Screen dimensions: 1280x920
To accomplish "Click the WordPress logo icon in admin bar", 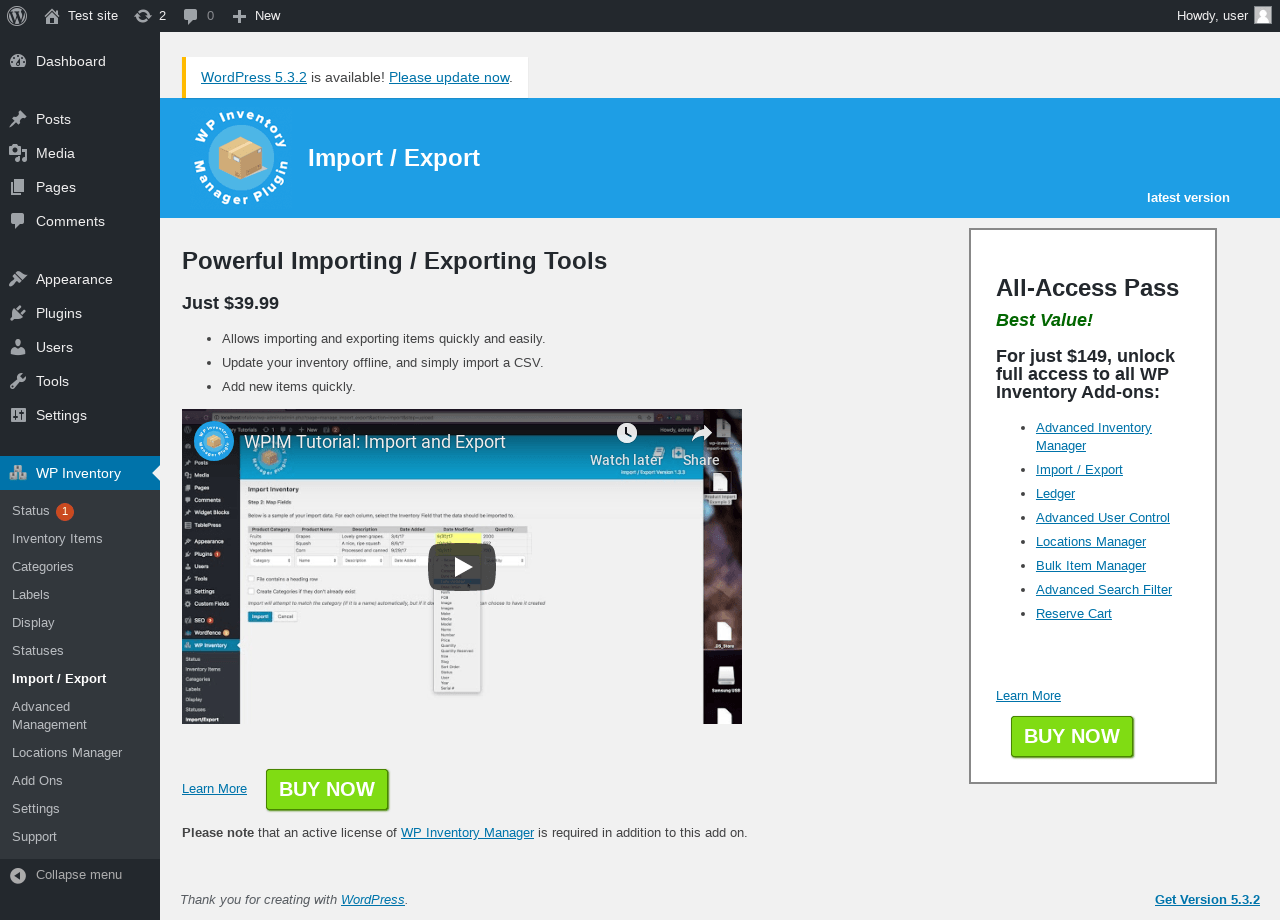I will click(x=17, y=16).
